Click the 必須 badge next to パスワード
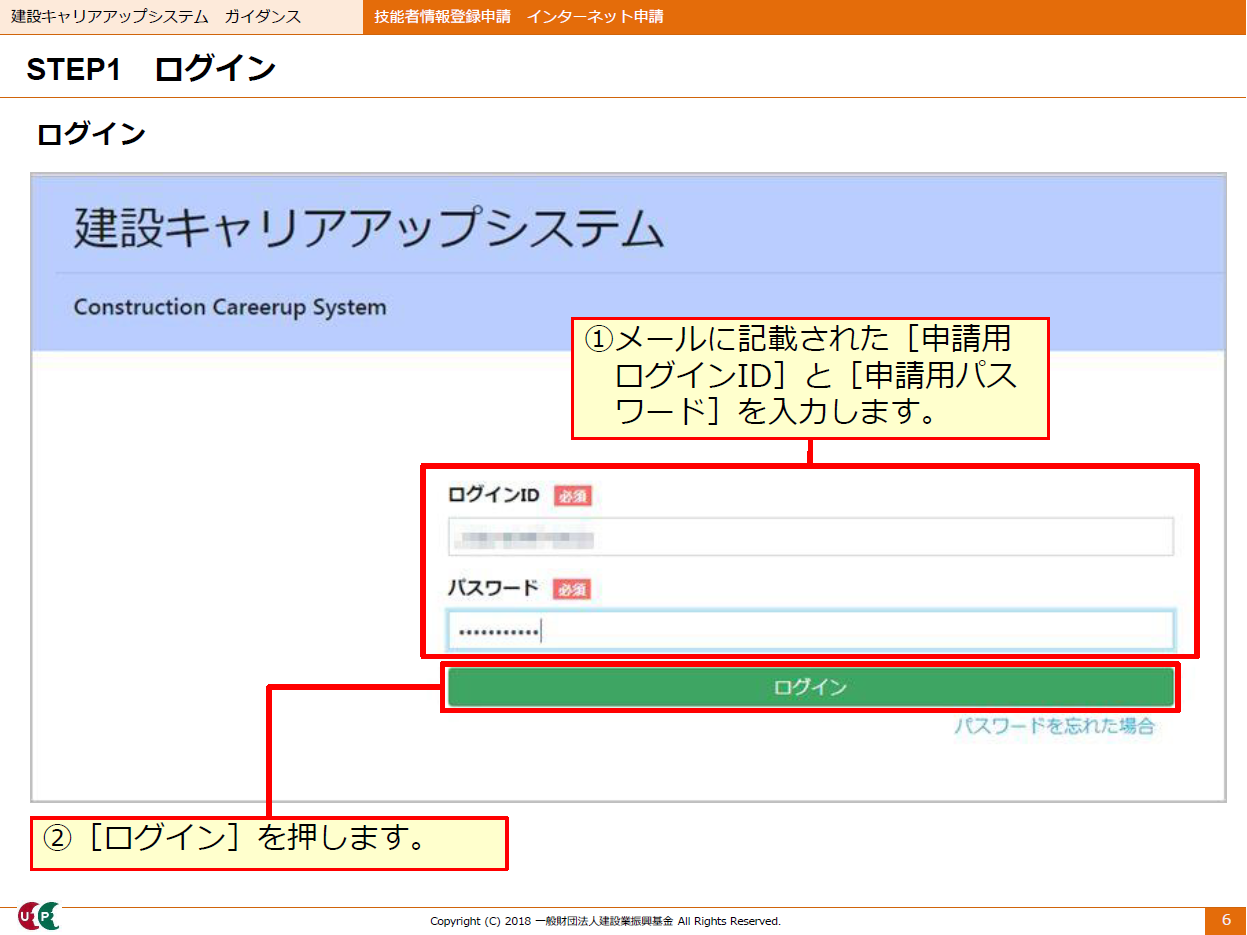 coord(572,589)
